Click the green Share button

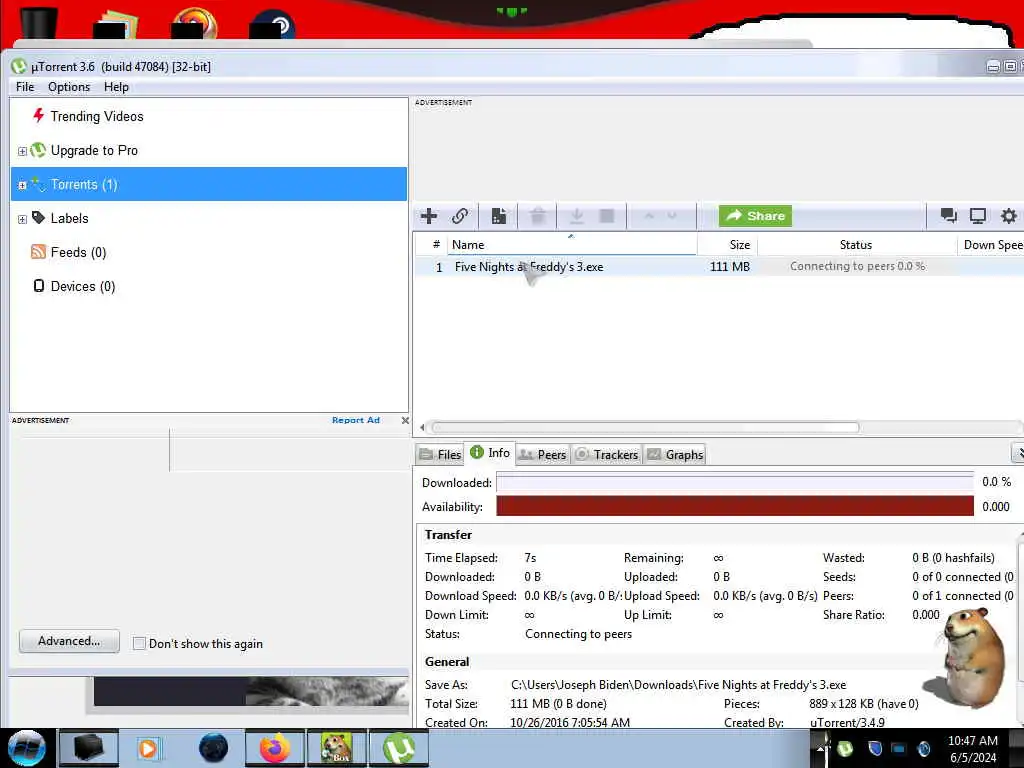click(756, 216)
